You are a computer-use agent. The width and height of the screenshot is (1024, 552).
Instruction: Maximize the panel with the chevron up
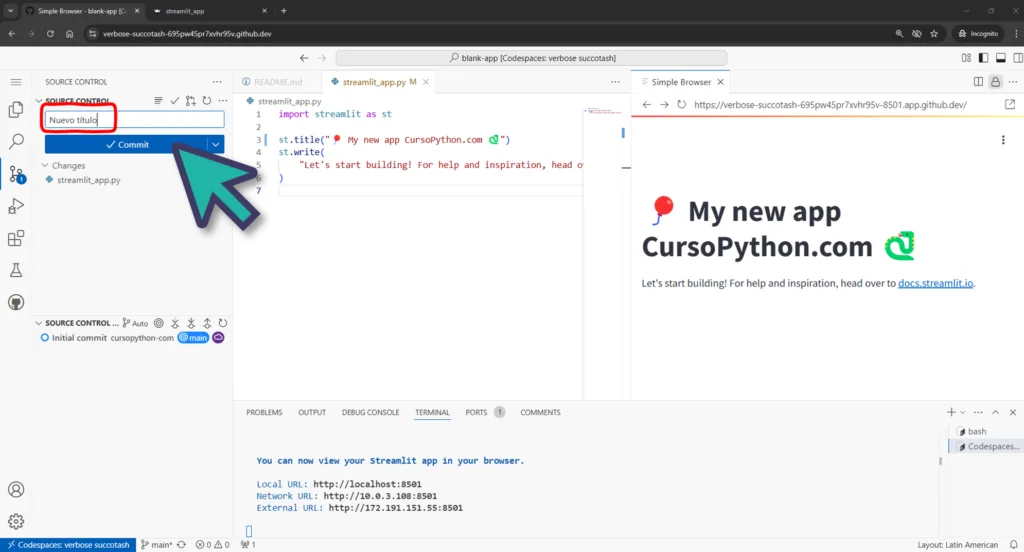coord(995,412)
